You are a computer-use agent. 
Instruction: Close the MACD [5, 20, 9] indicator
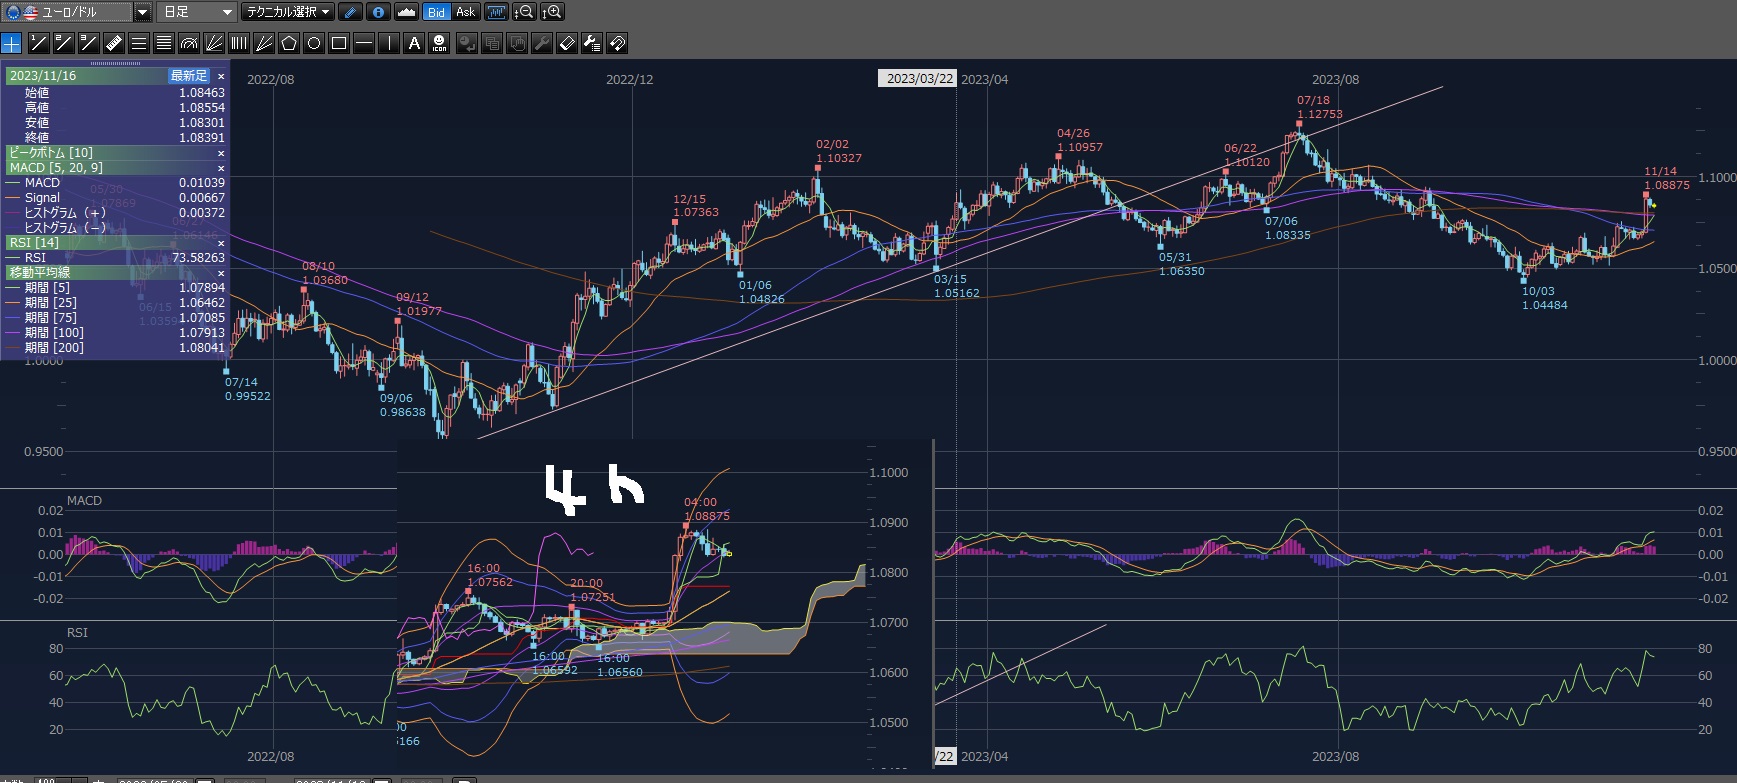click(x=221, y=168)
